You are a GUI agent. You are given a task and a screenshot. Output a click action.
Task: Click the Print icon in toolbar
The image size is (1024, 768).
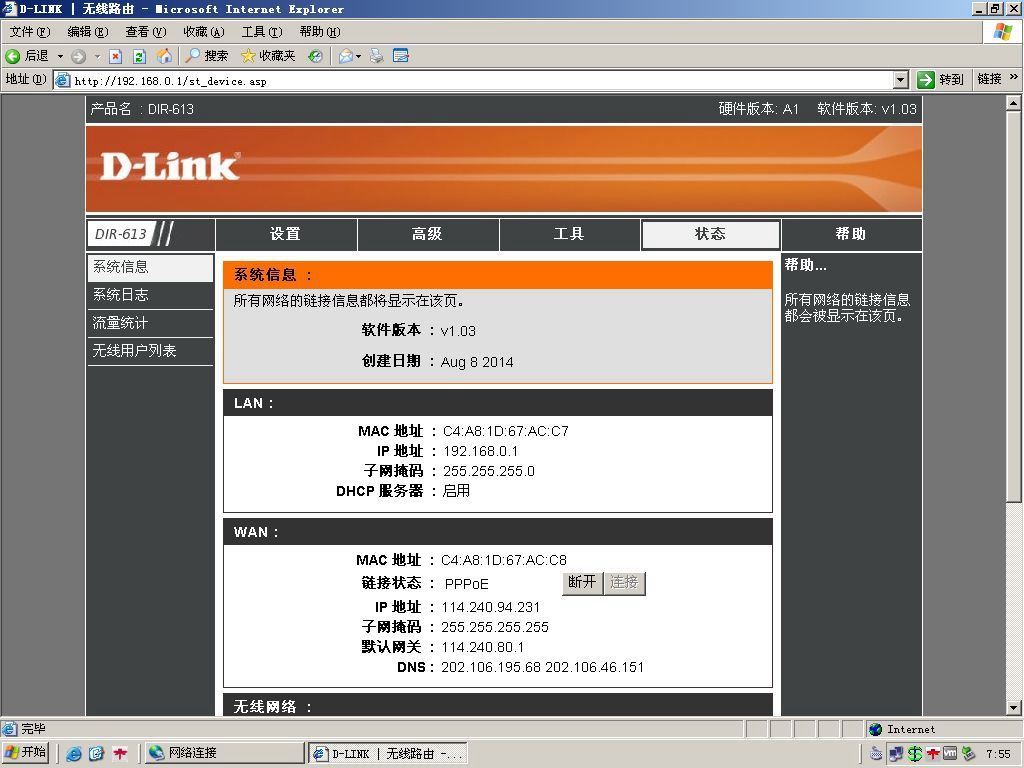tap(377, 56)
